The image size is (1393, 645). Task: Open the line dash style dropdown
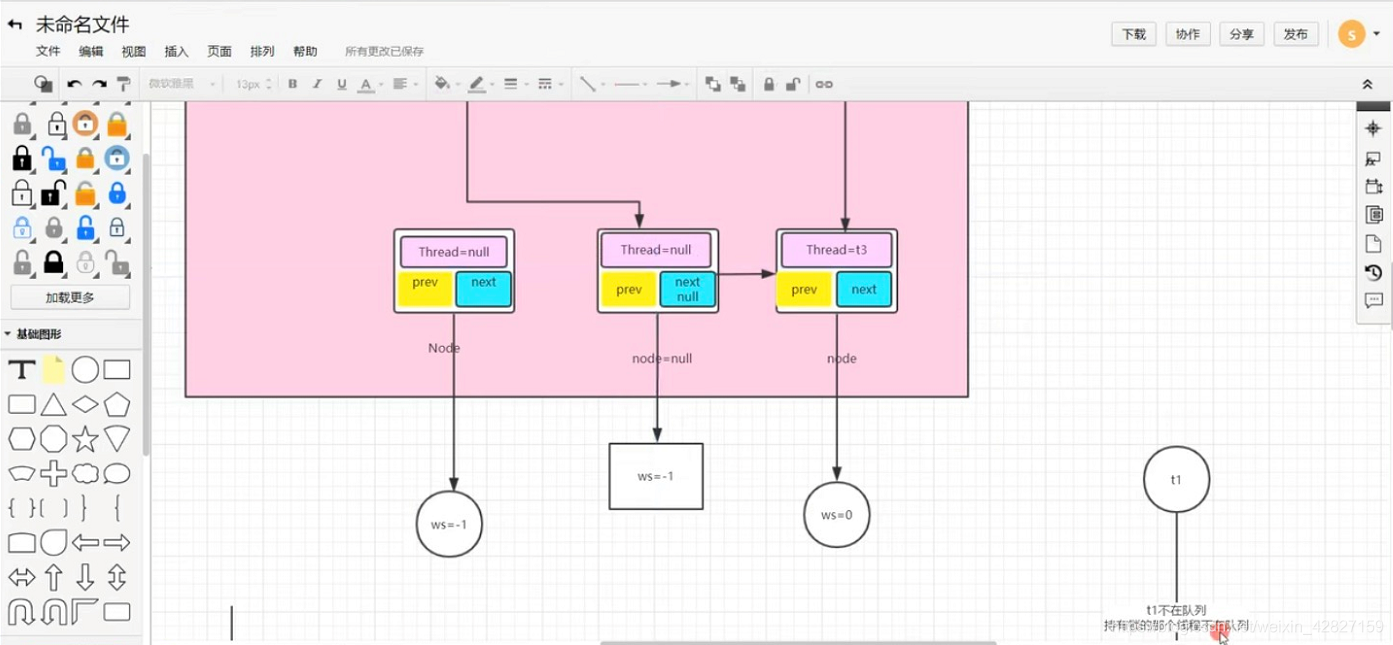pos(548,84)
